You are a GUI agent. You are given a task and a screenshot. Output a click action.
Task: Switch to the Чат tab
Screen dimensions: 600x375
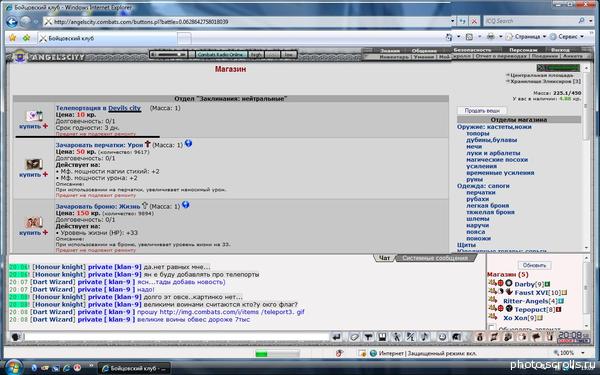tap(384, 258)
